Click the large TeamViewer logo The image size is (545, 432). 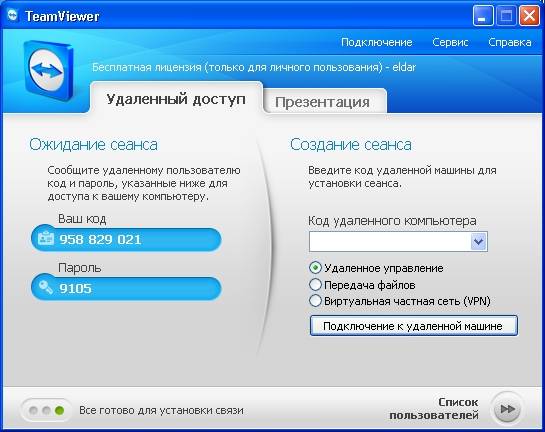(49, 70)
